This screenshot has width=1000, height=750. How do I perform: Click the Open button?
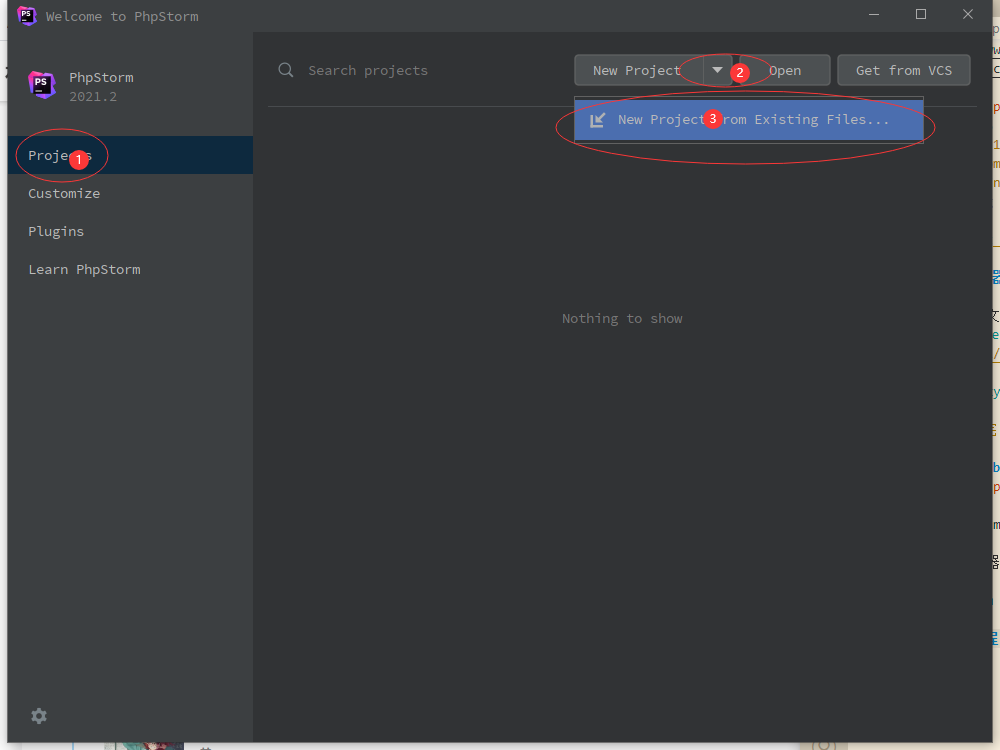(785, 70)
